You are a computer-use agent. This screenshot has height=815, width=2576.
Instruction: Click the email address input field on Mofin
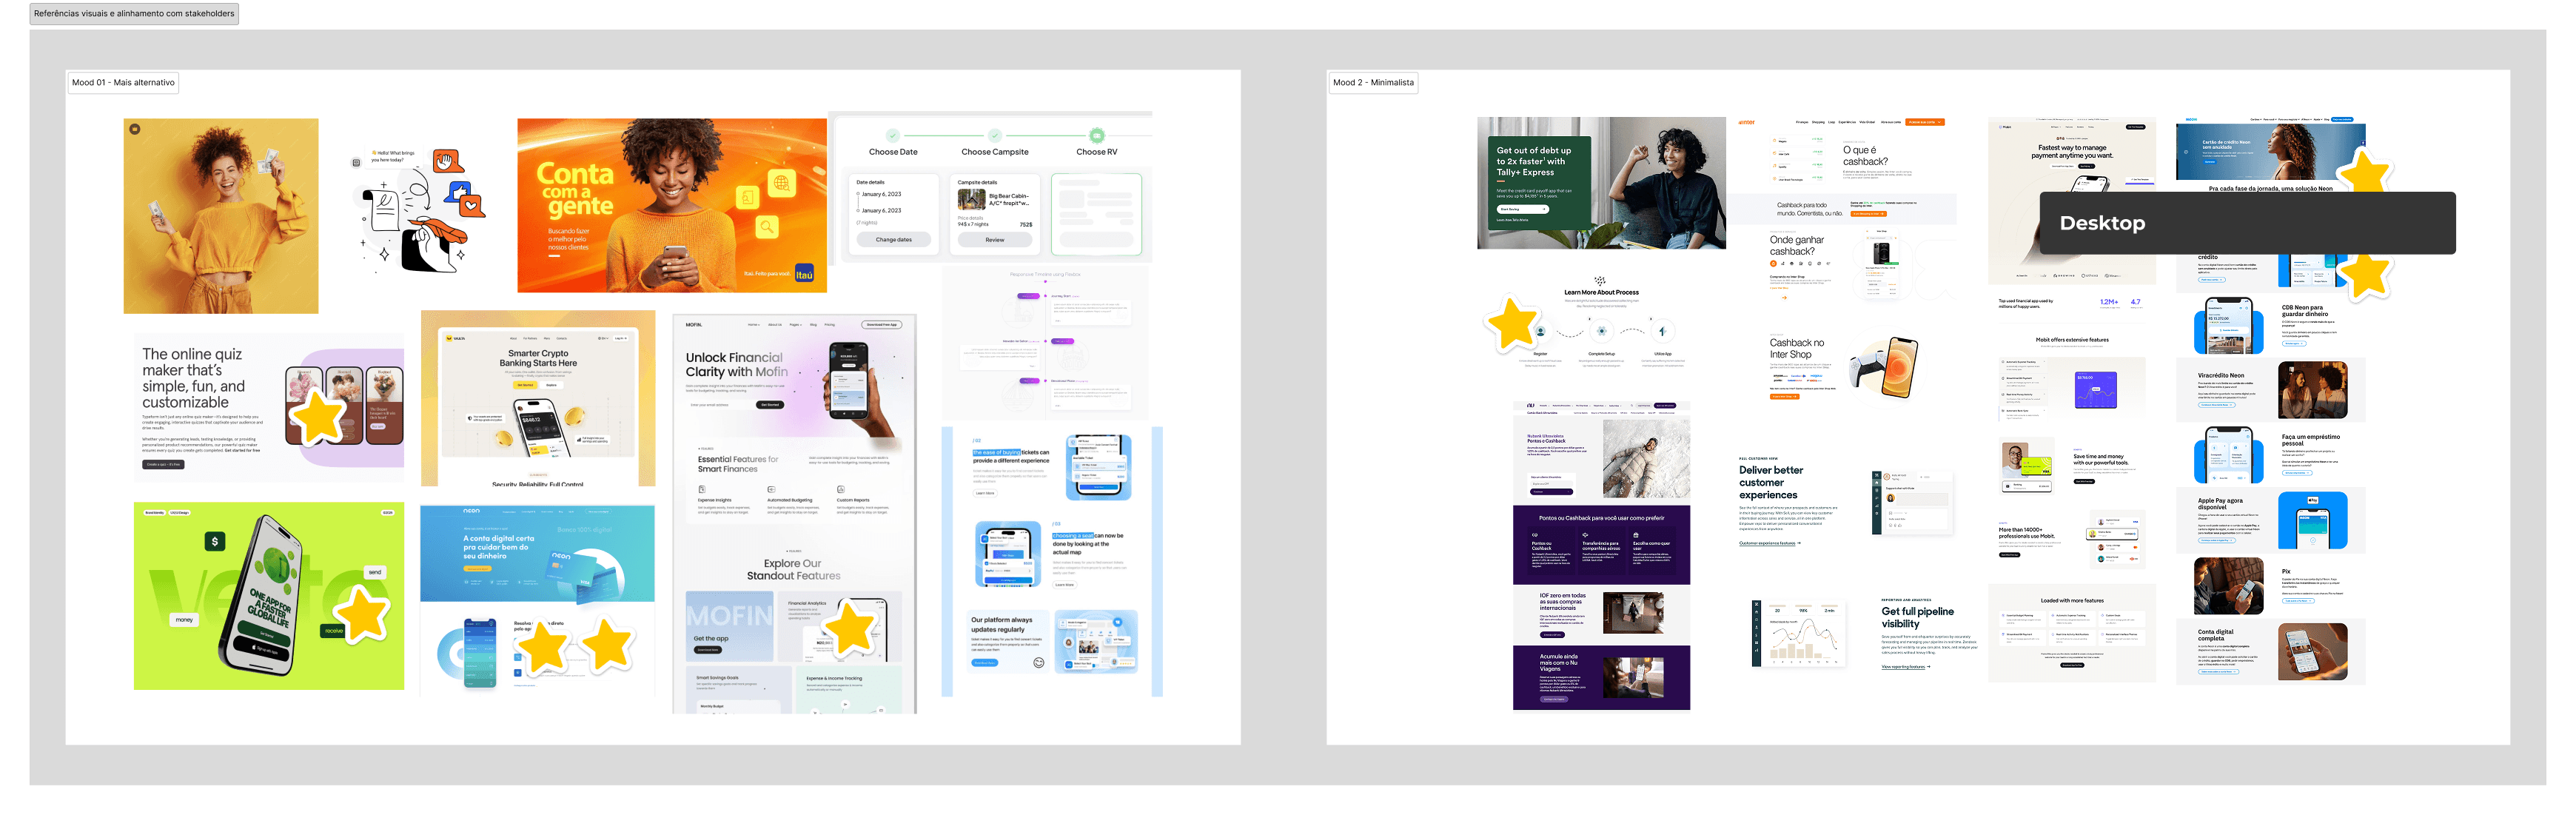709,405
